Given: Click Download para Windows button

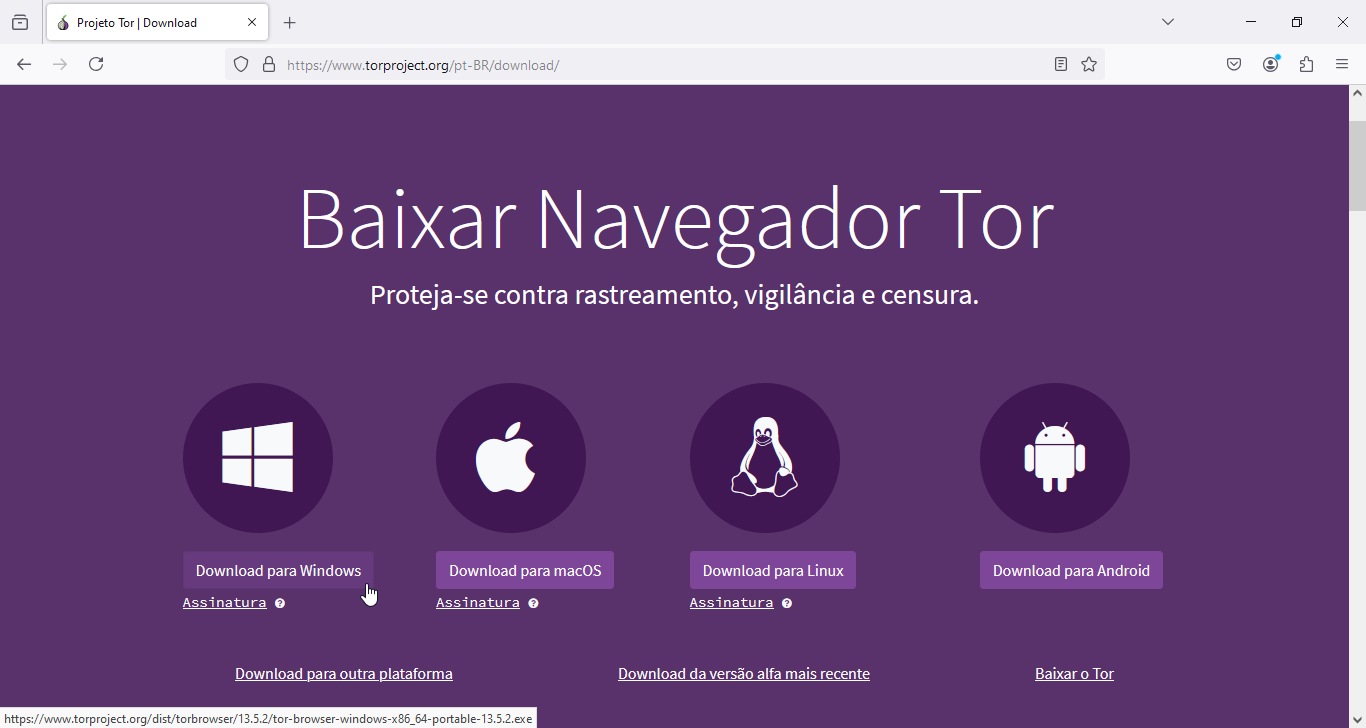Looking at the screenshot, I should [x=278, y=570].
